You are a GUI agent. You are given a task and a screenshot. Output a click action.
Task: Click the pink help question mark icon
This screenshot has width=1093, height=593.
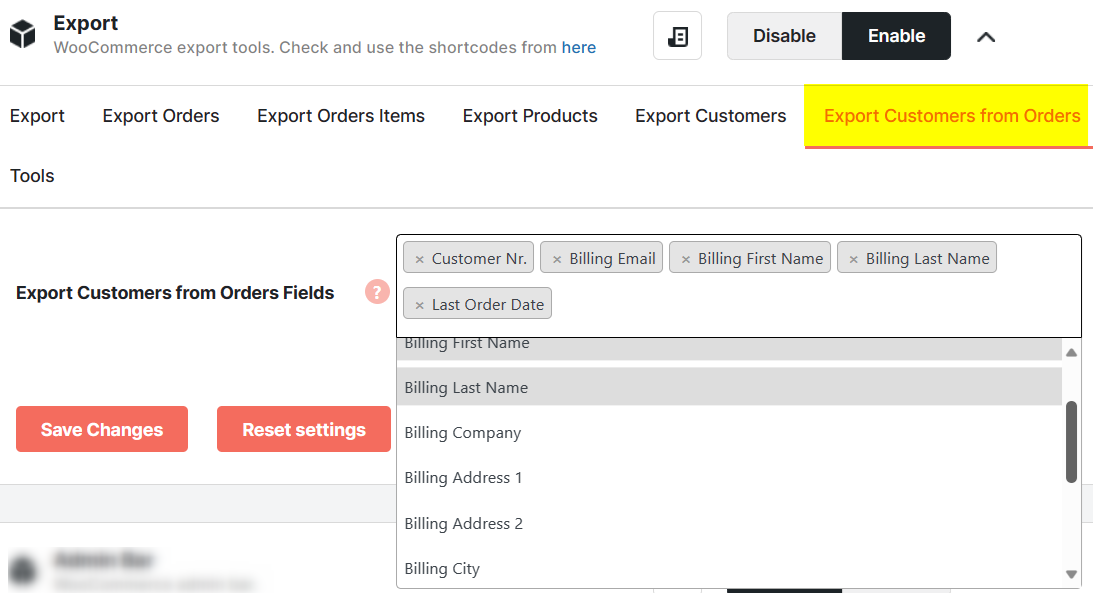tap(377, 292)
